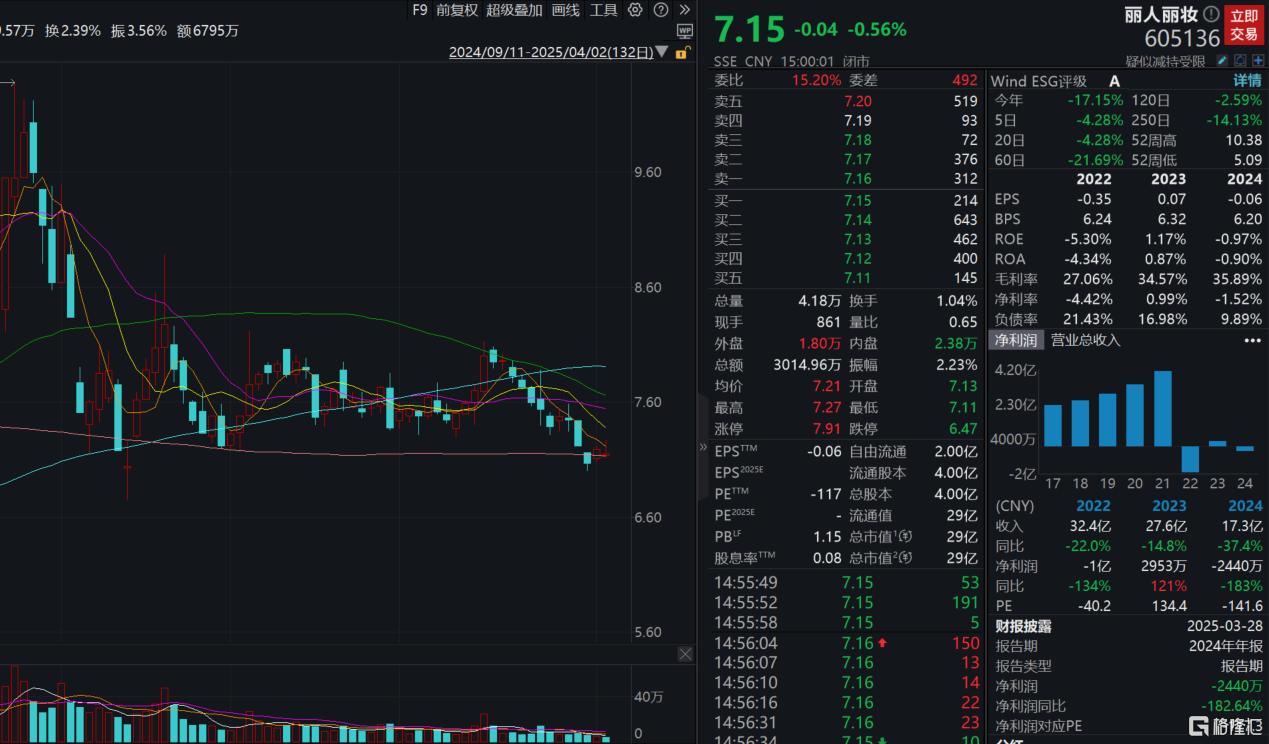Viewport: 1269px width, 744px height.
Task: Switch to 营业总收入 tab
Action: point(1085,340)
